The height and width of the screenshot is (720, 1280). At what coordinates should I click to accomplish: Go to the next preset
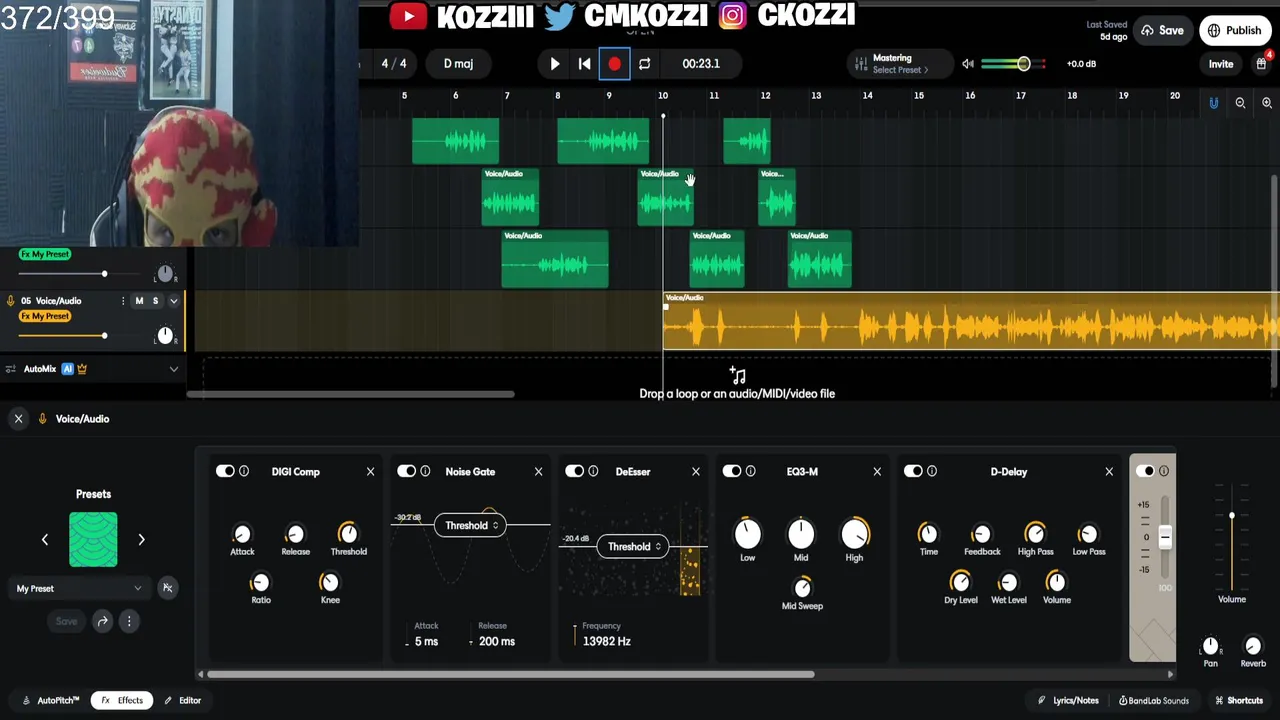[141, 540]
